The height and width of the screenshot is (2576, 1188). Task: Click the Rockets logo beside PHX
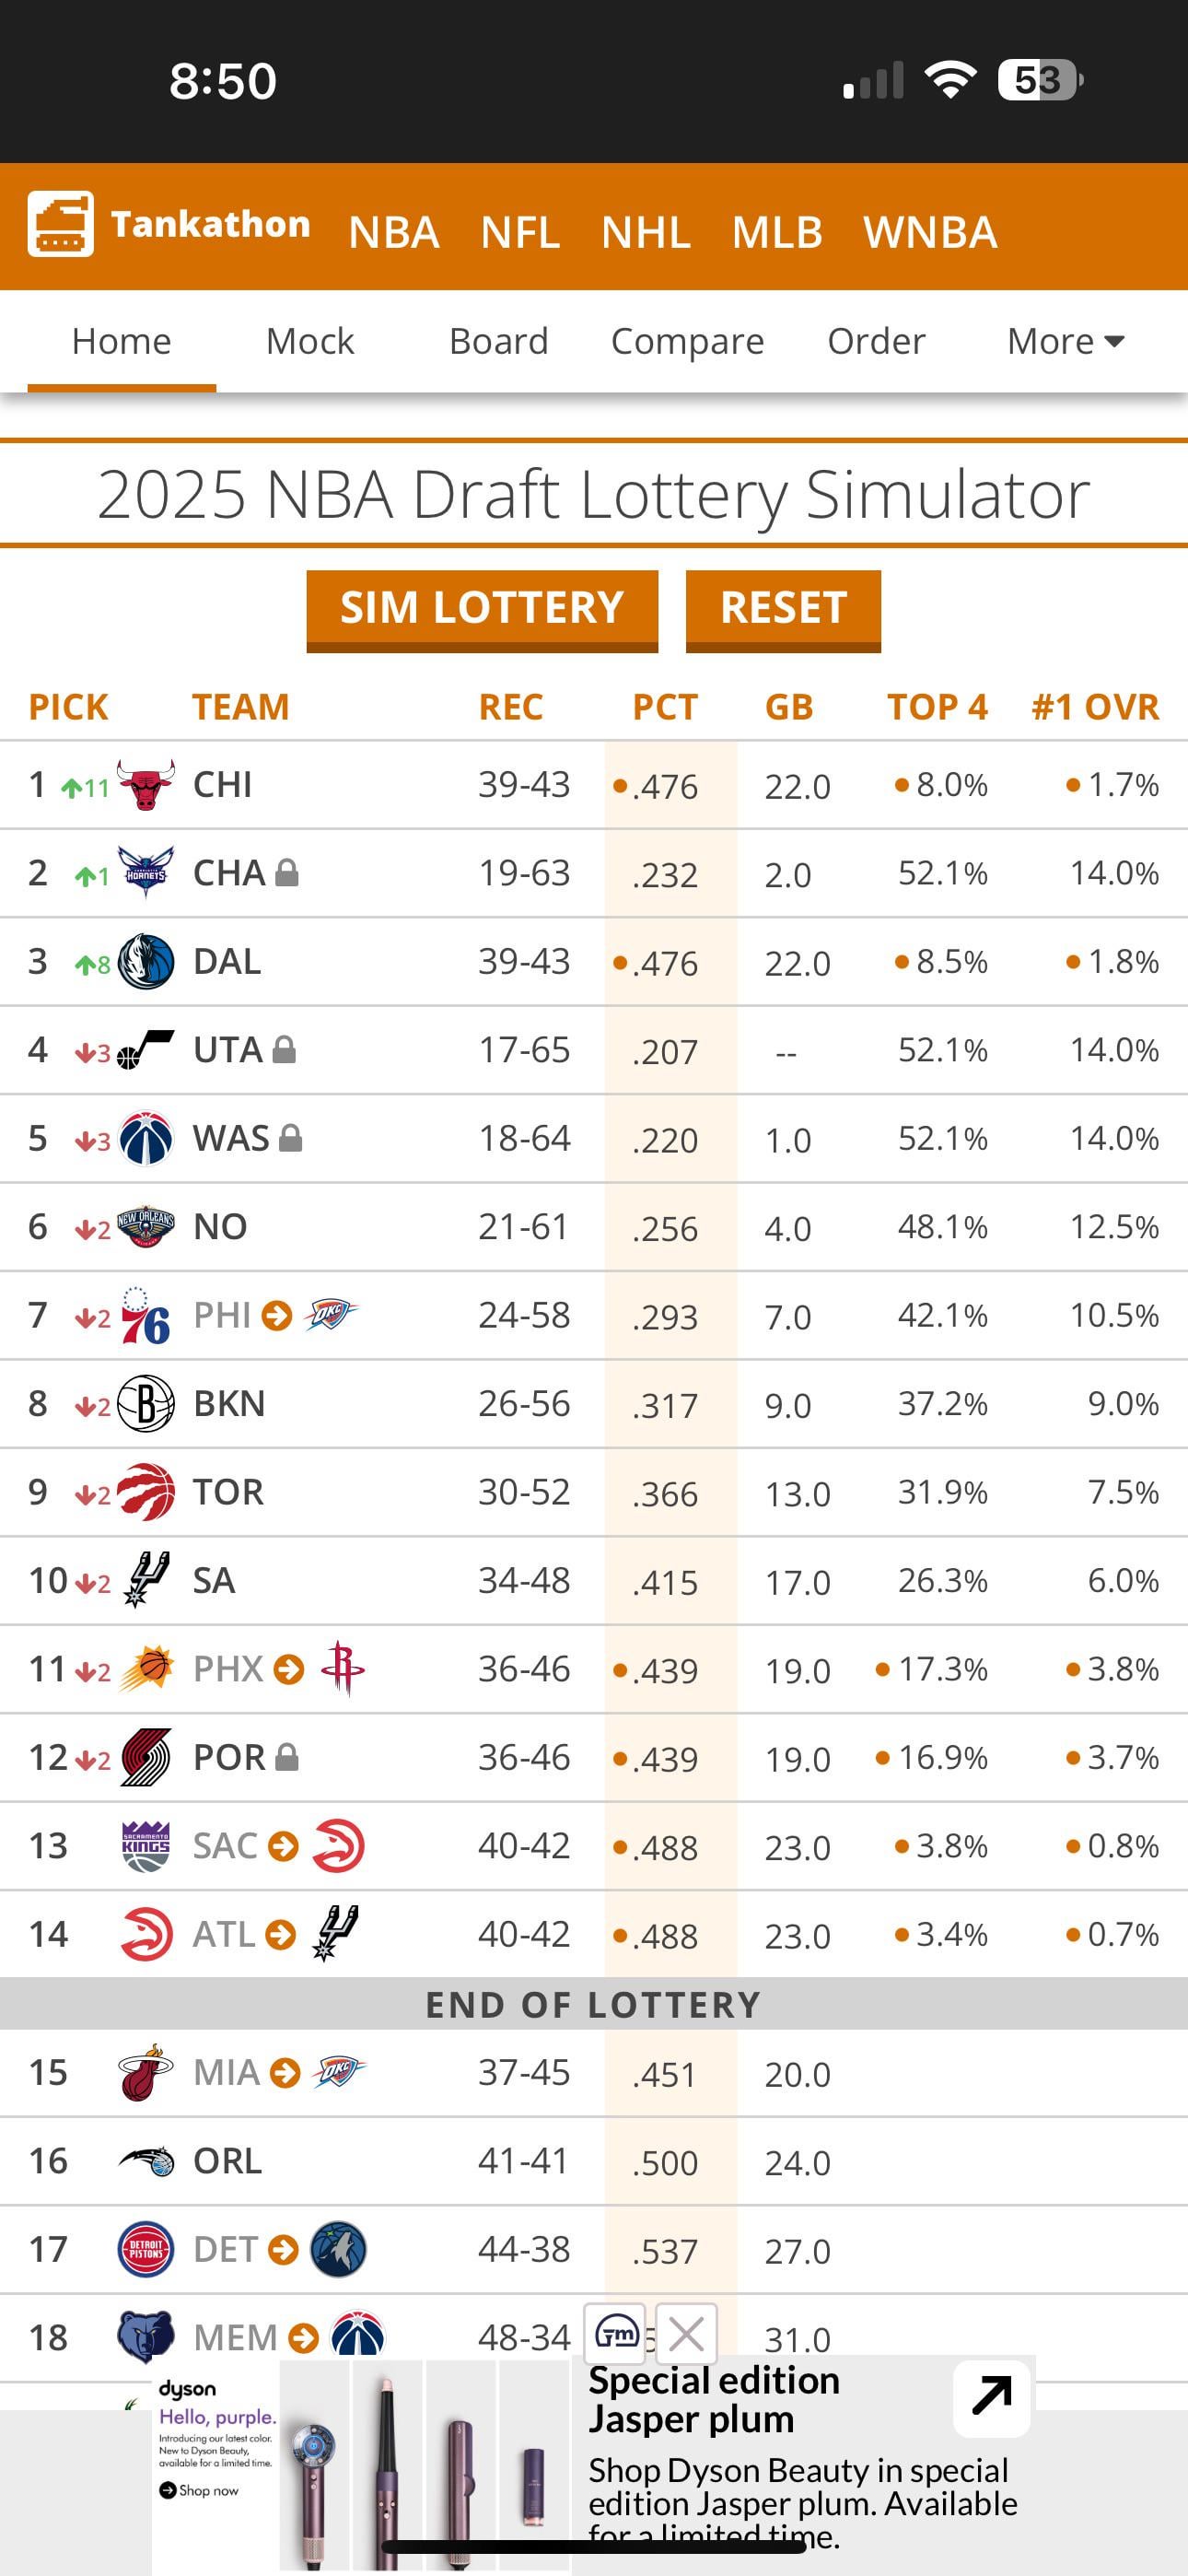point(342,1668)
